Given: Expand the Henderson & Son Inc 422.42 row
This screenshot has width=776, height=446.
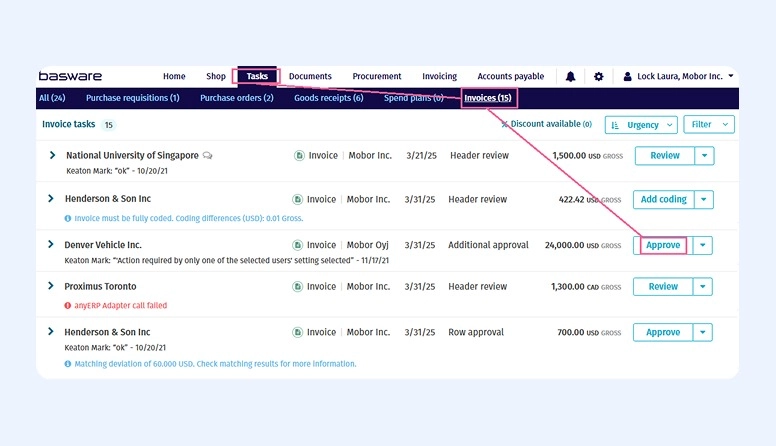Looking at the screenshot, I should click(x=50, y=198).
